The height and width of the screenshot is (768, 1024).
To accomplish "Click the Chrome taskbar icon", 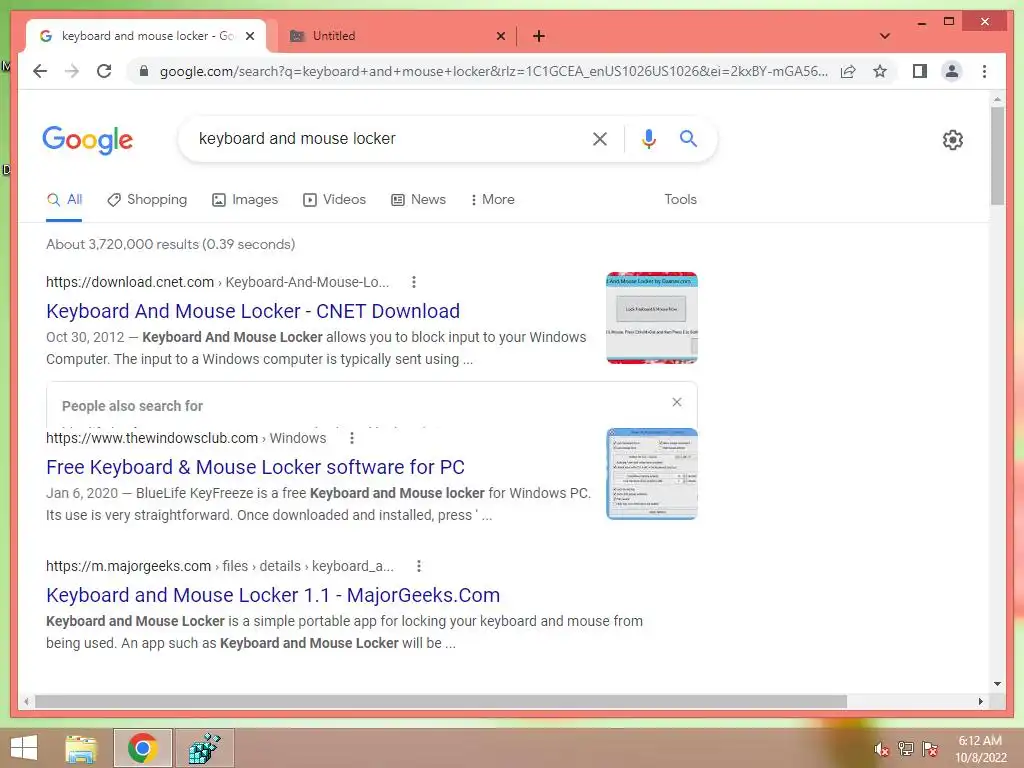I will tap(142, 748).
